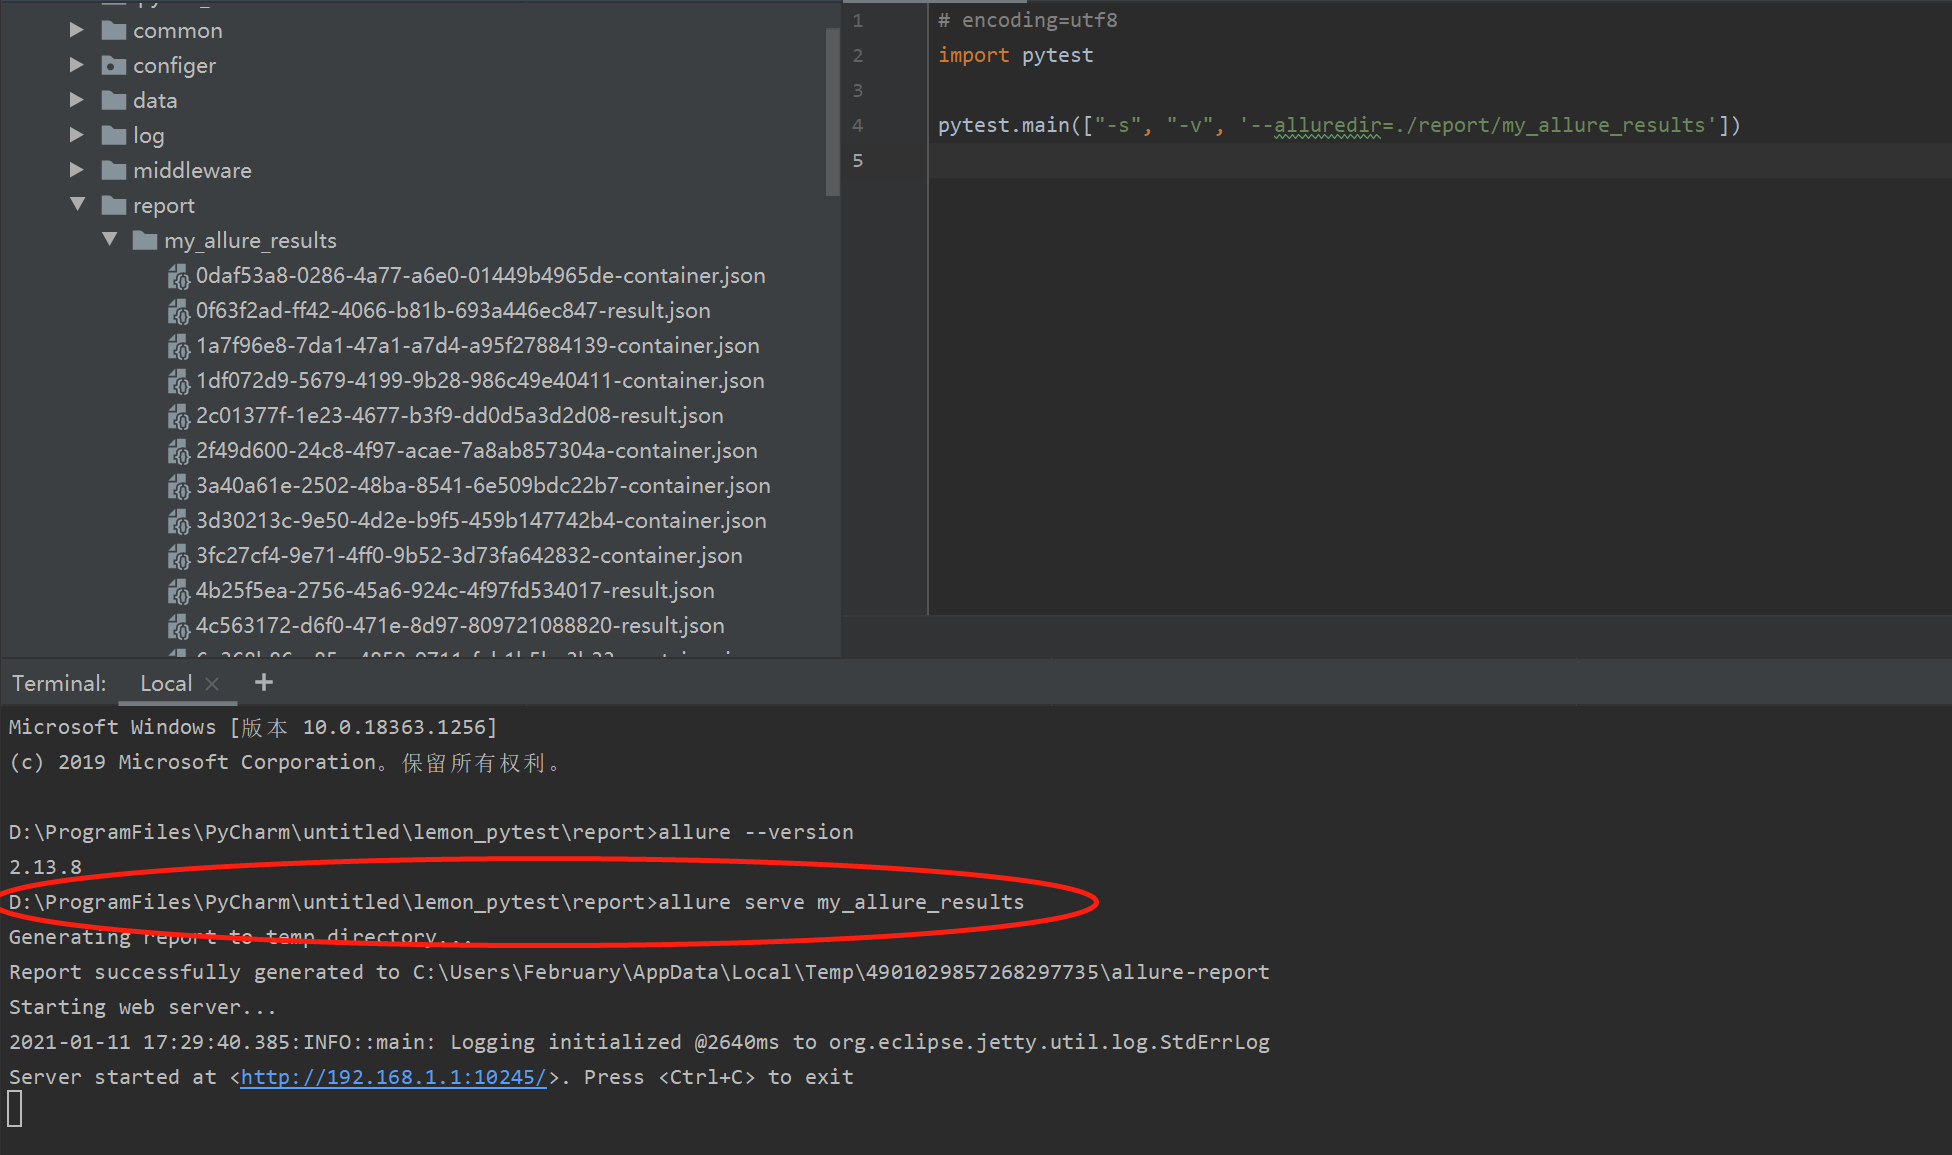Click the common folder icon
The image size is (1952, 1155).
tap(114, 31)
